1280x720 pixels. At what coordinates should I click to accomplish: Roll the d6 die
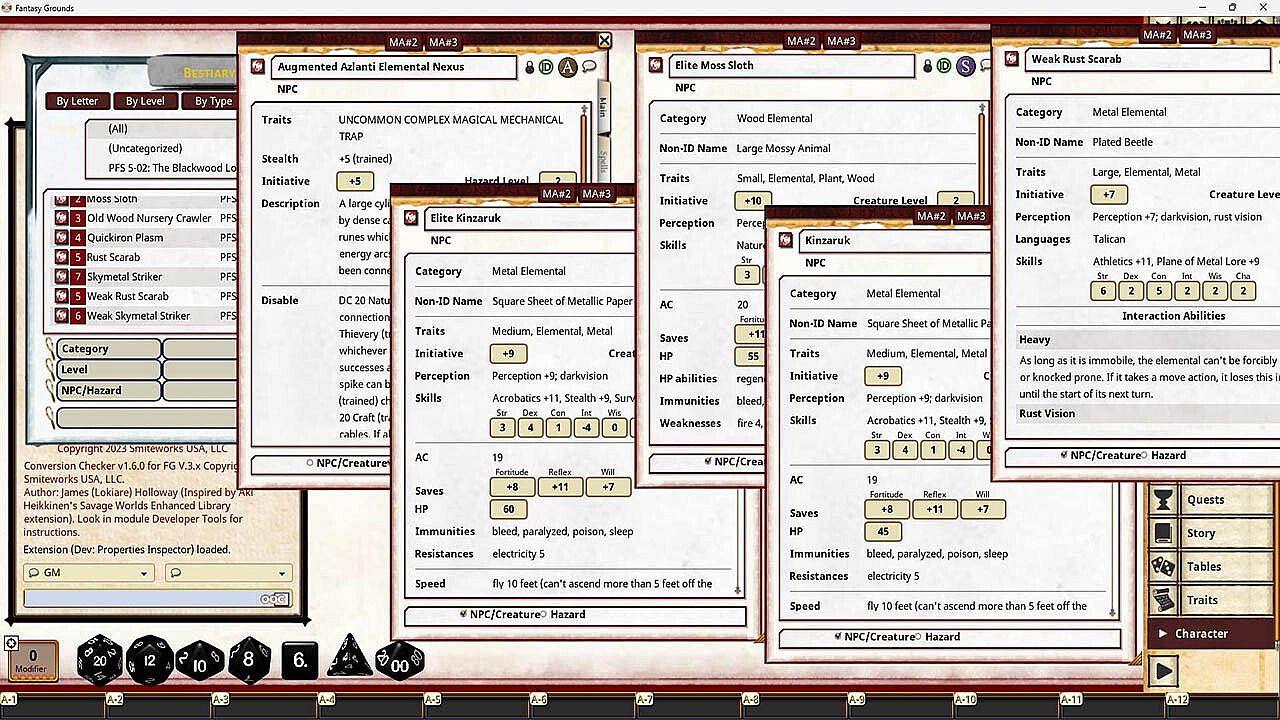coord(300,660)
